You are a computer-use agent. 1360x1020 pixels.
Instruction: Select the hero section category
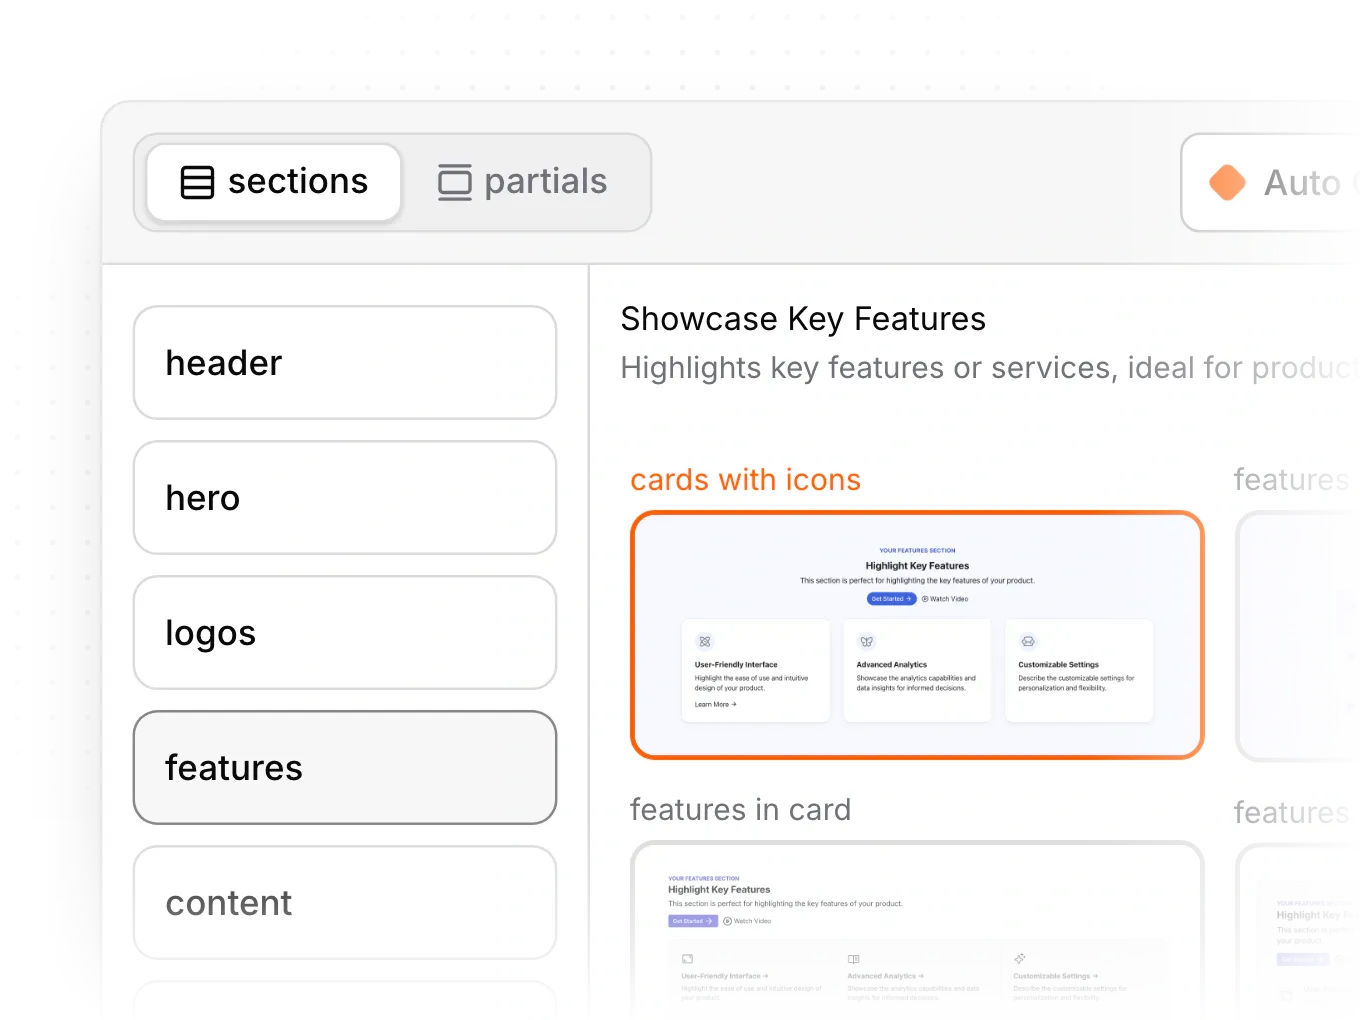click(x=345, y=497)
